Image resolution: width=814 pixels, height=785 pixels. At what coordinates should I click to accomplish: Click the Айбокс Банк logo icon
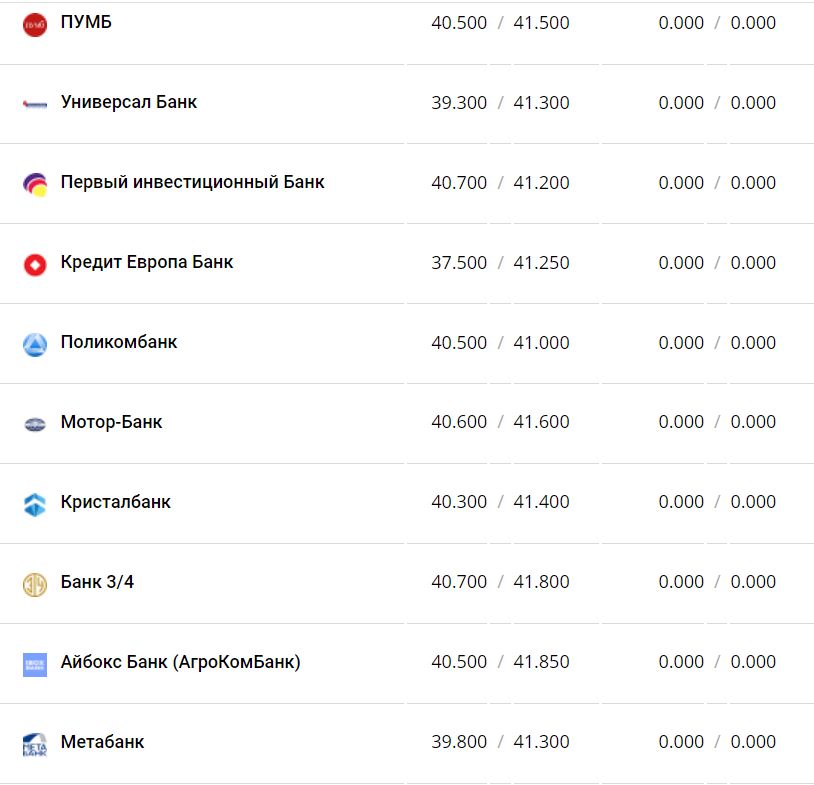click(35, 664)
